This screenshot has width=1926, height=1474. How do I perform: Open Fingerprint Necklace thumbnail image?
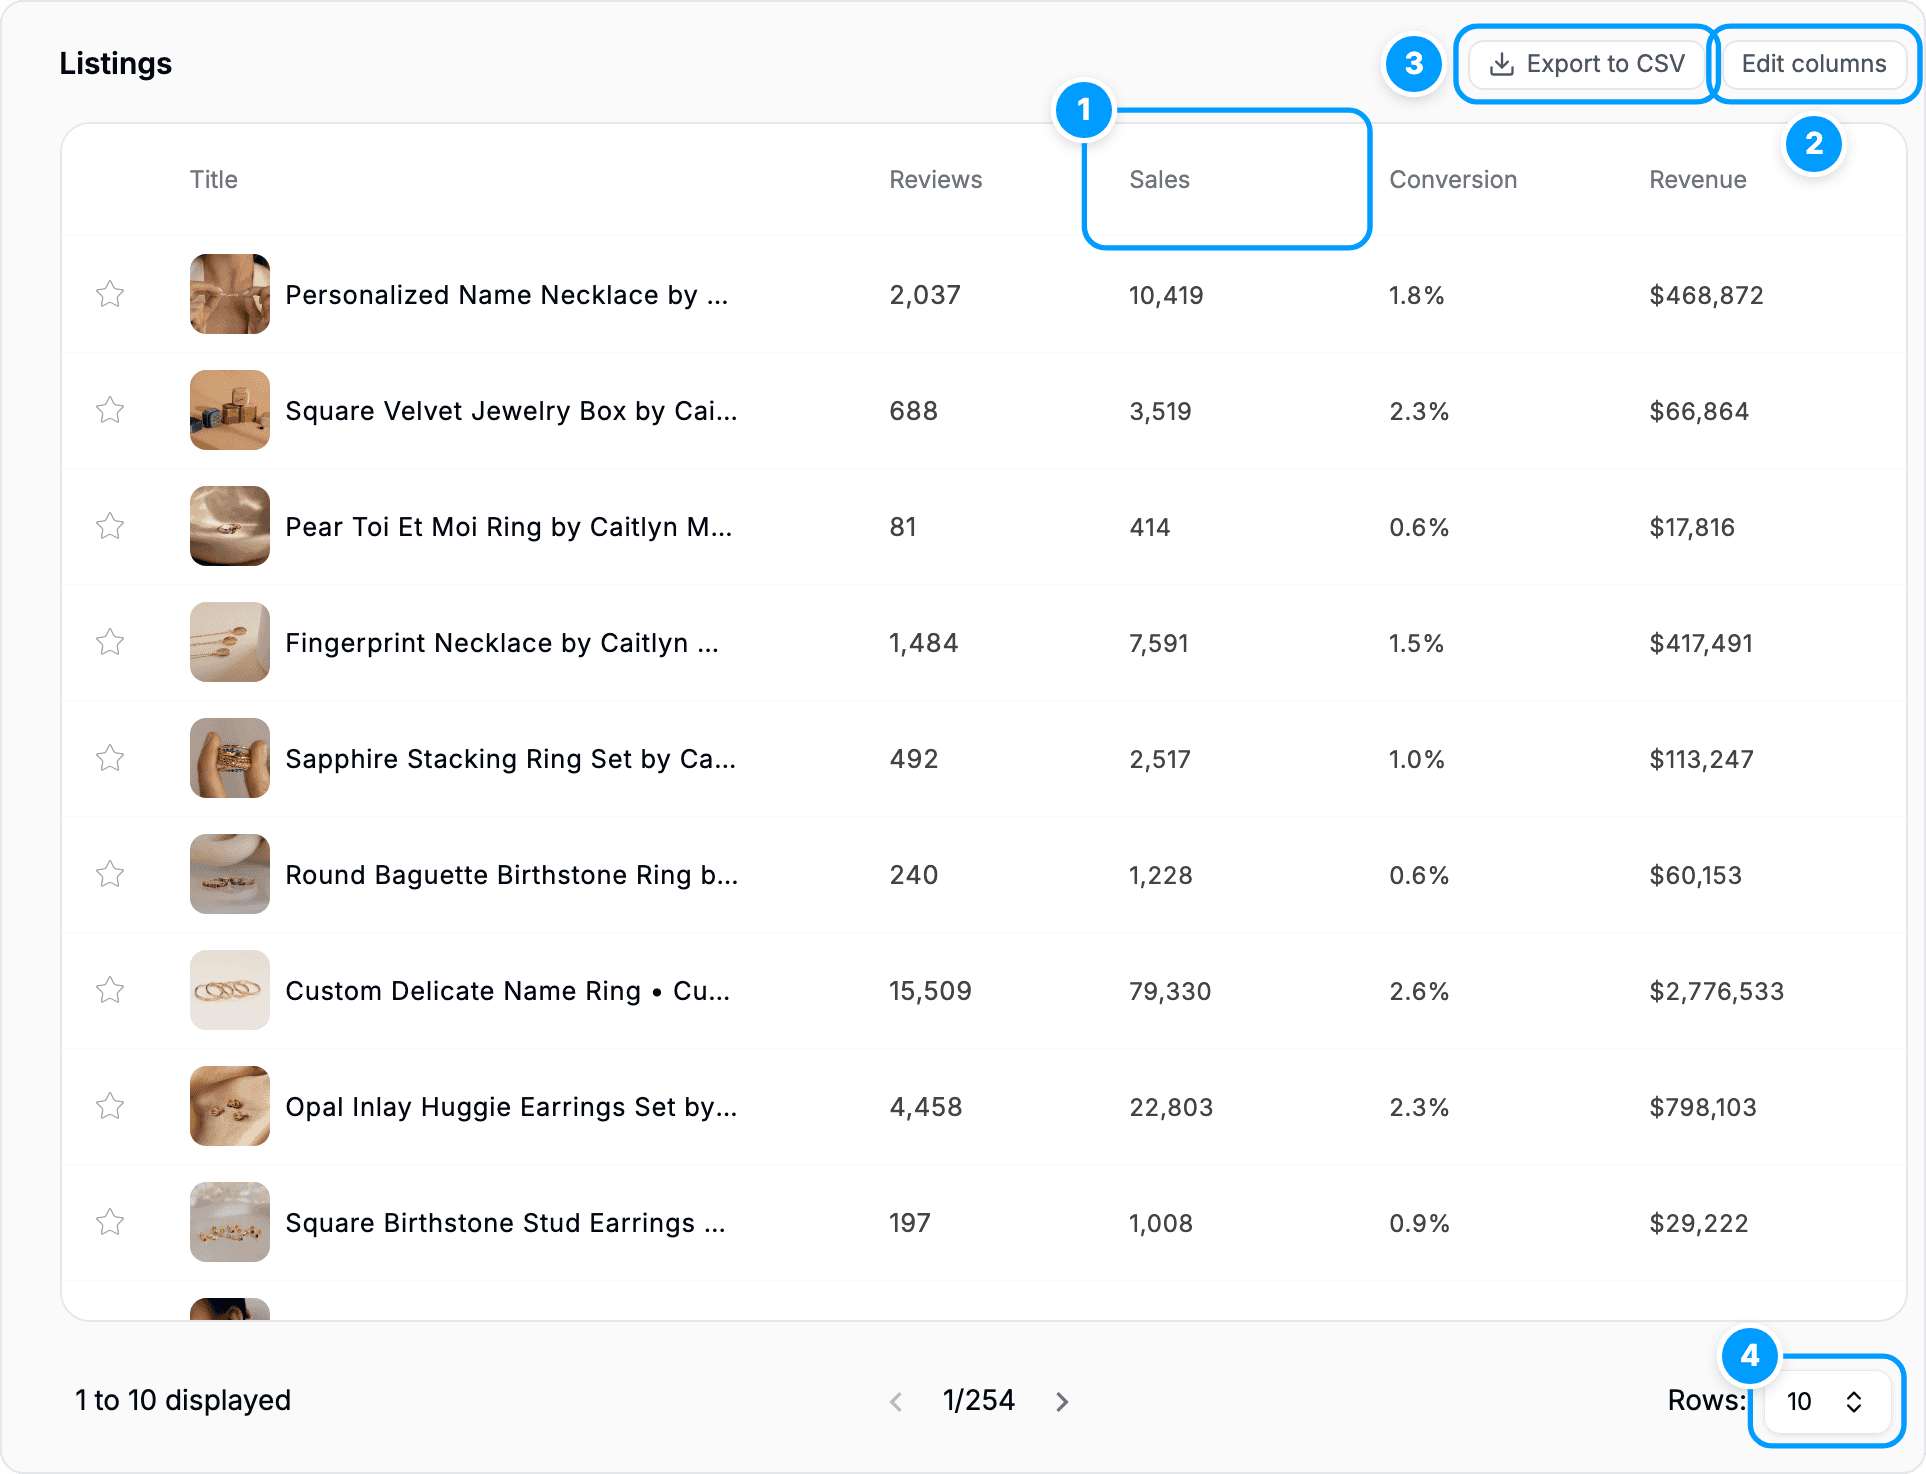pyautogui.click(x=230, y=642)
